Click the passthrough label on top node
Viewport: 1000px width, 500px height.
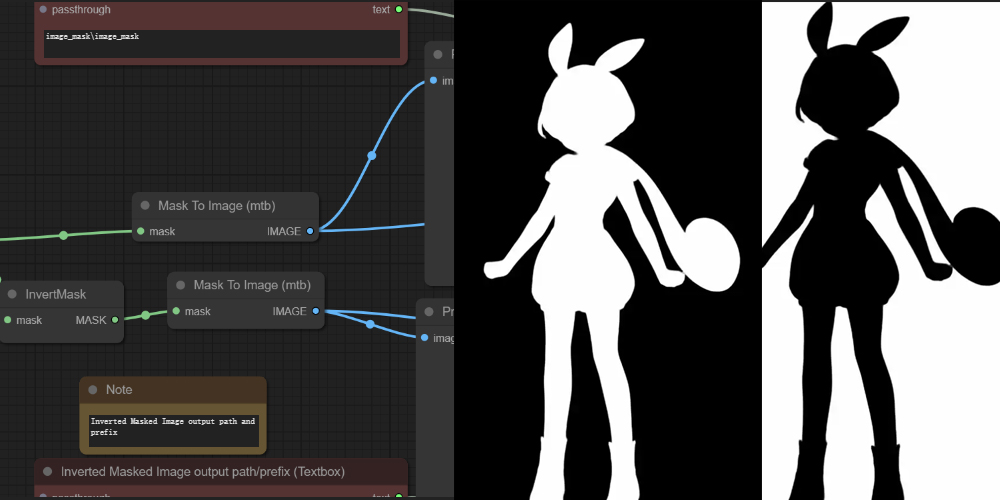coord(81,10)
